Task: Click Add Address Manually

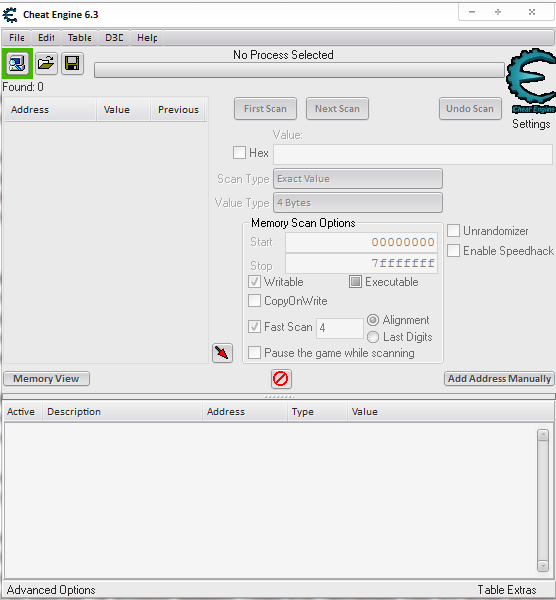Action: click(x=499, y=379)
